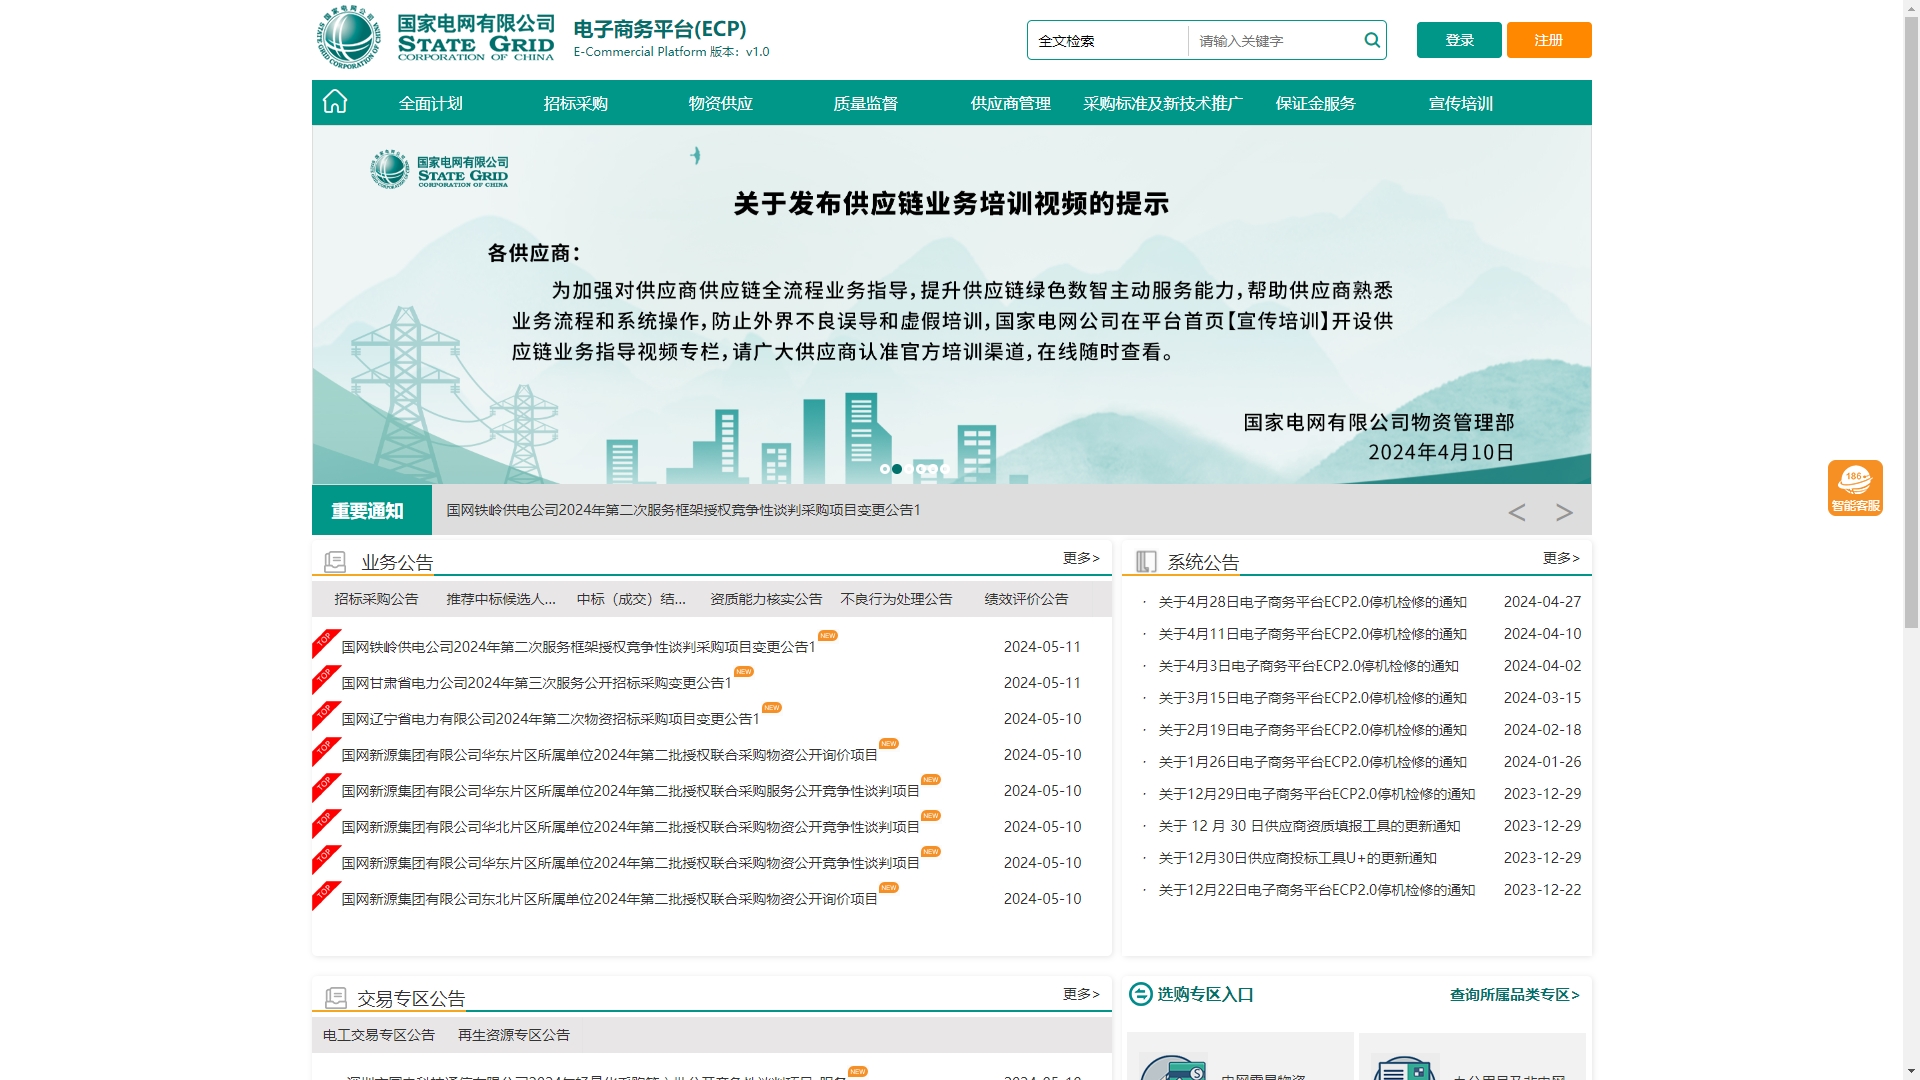Open the 采购标准及新技术推广 menu
The height and width of the screenshot is (1080, 1920).
pyautogui.click(x=1163, y=103)
